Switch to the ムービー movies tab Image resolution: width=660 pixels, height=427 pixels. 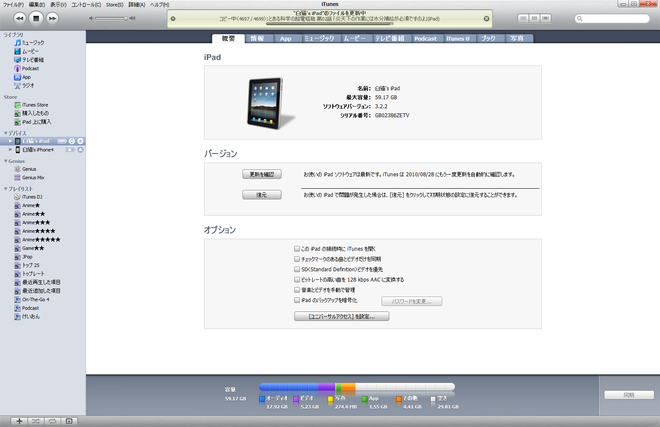[354, 38]
